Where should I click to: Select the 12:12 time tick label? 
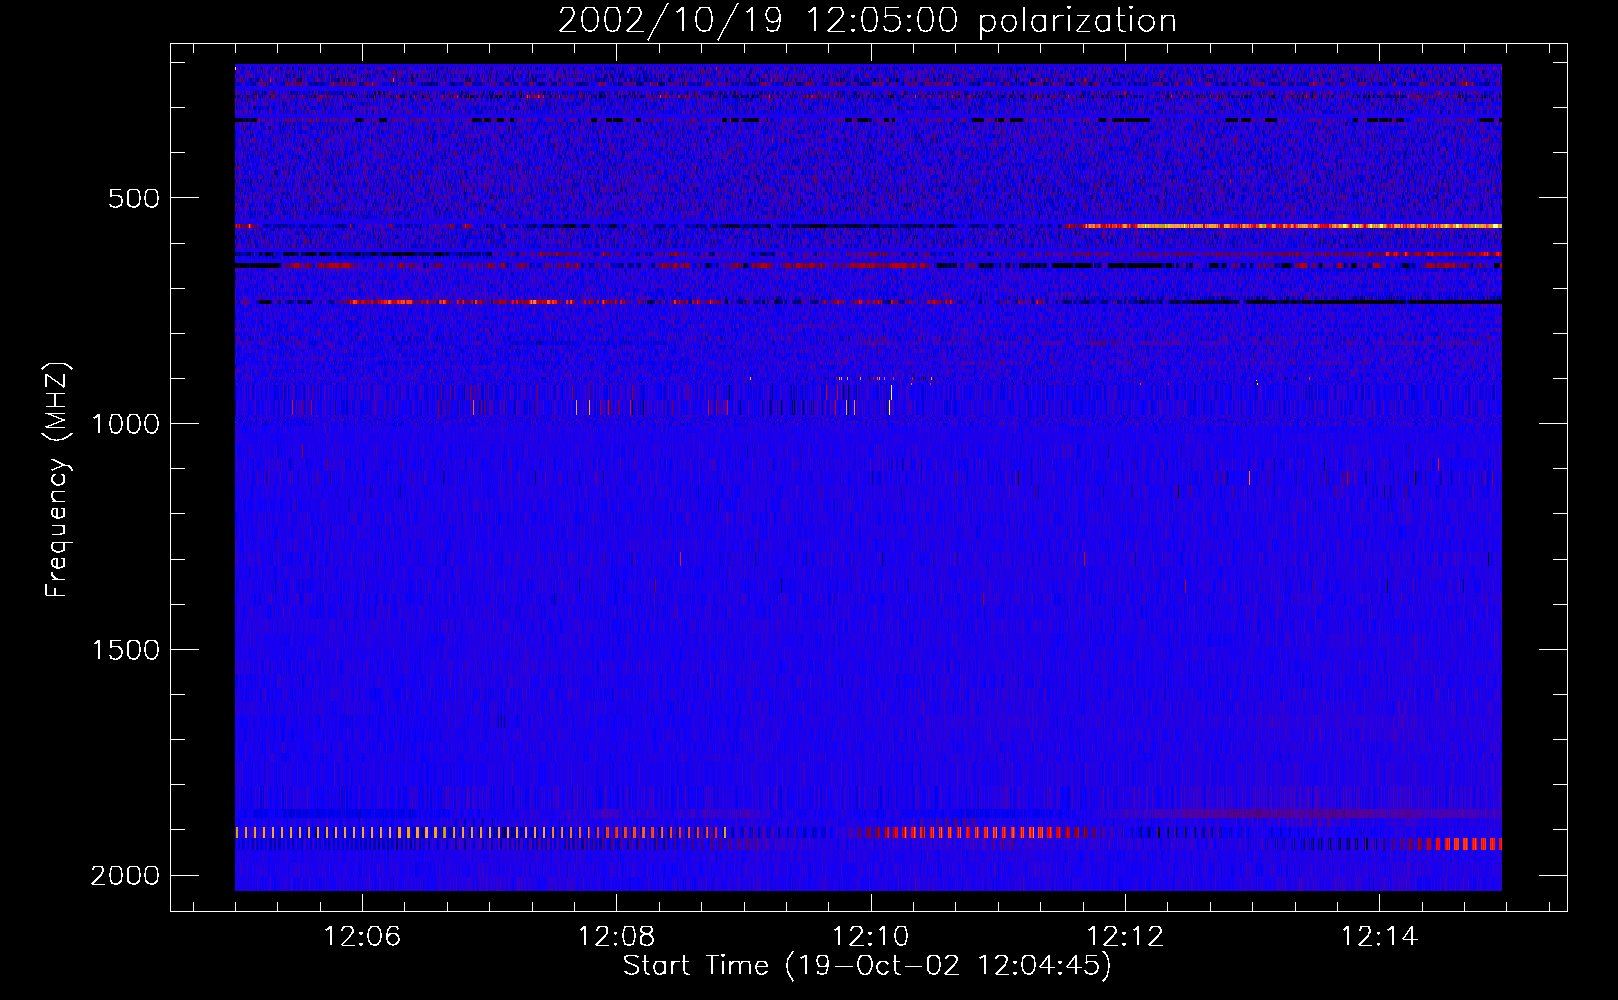[1125, 937]
